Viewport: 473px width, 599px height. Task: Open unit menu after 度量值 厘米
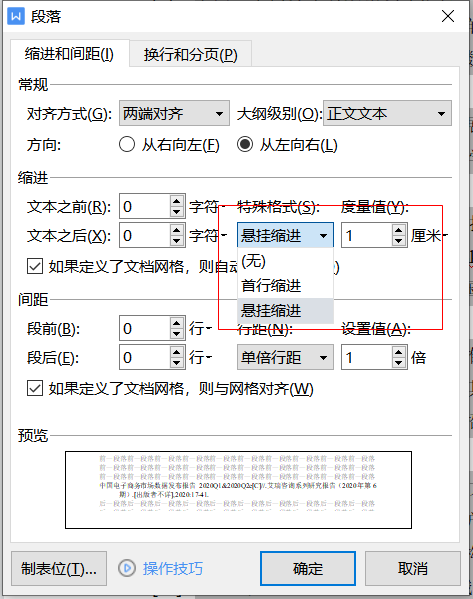[x=445, y=235]
